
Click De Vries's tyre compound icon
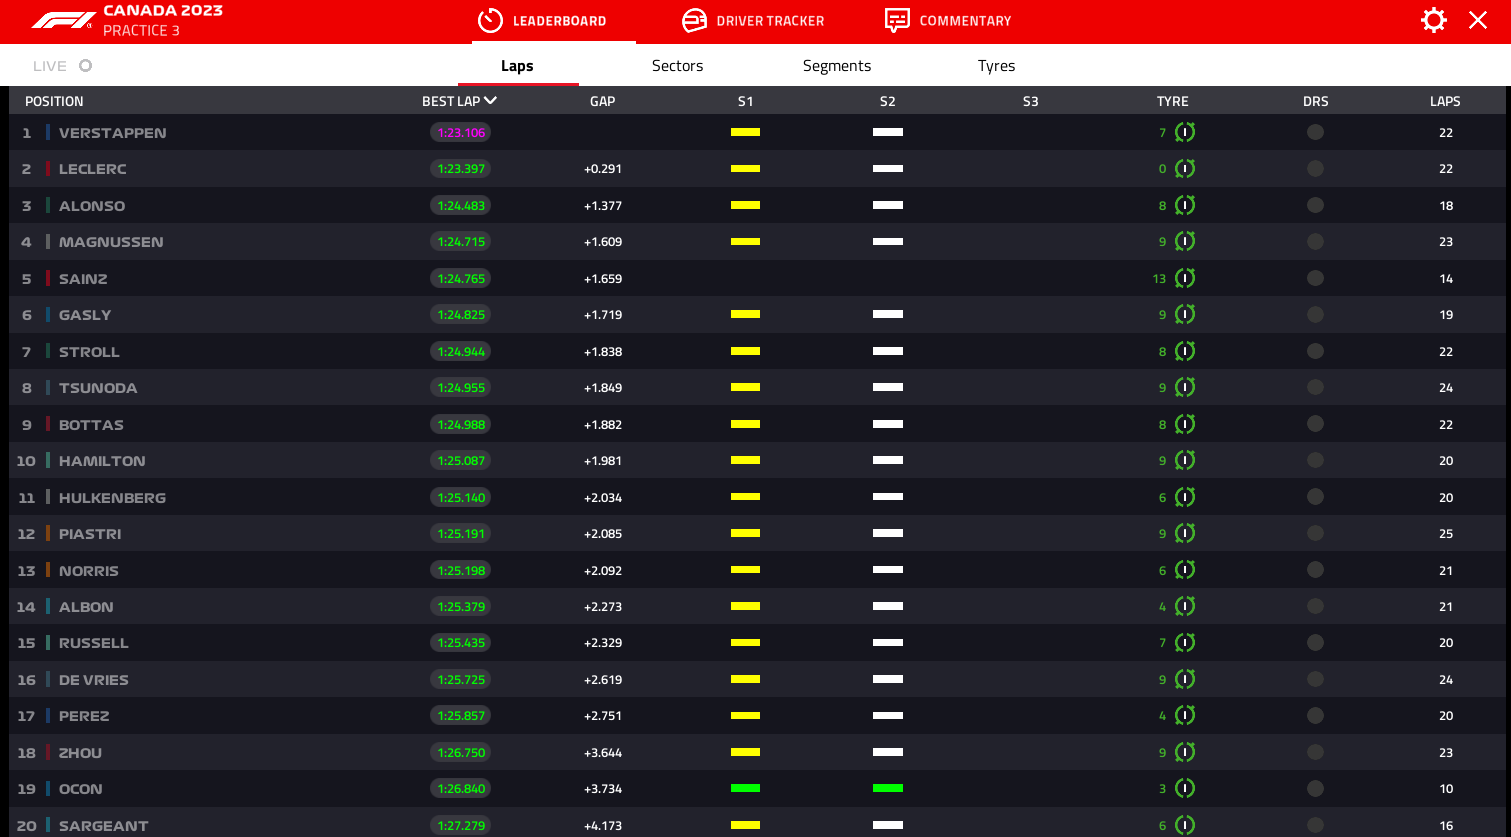coord(1185,679)
